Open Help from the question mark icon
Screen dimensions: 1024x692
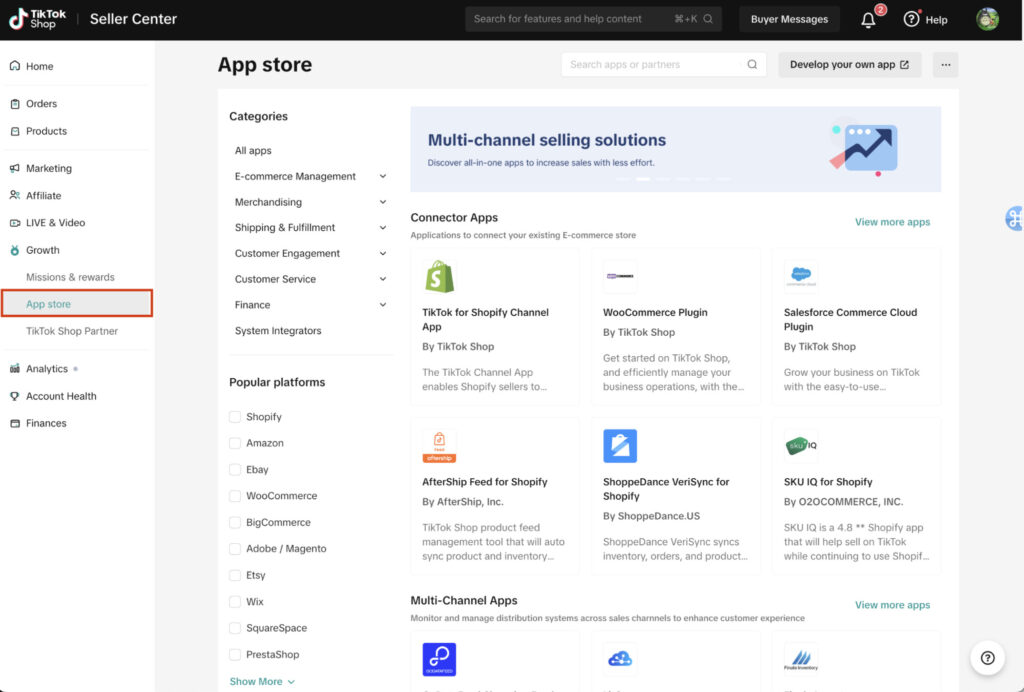[911, 19]
